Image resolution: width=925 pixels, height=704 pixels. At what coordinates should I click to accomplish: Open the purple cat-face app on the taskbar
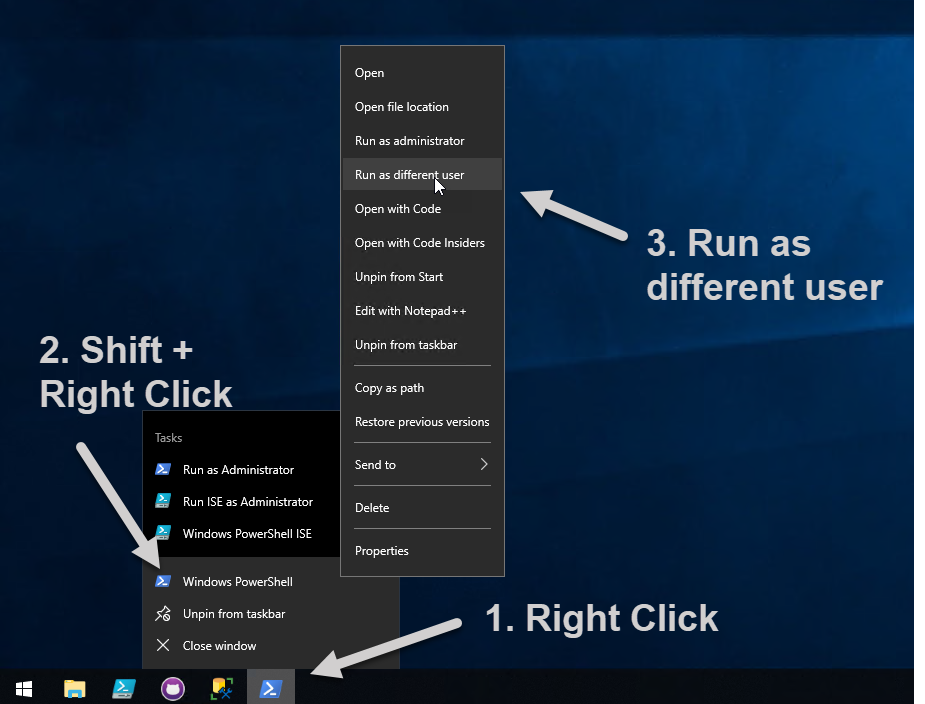tap(173, 688)
